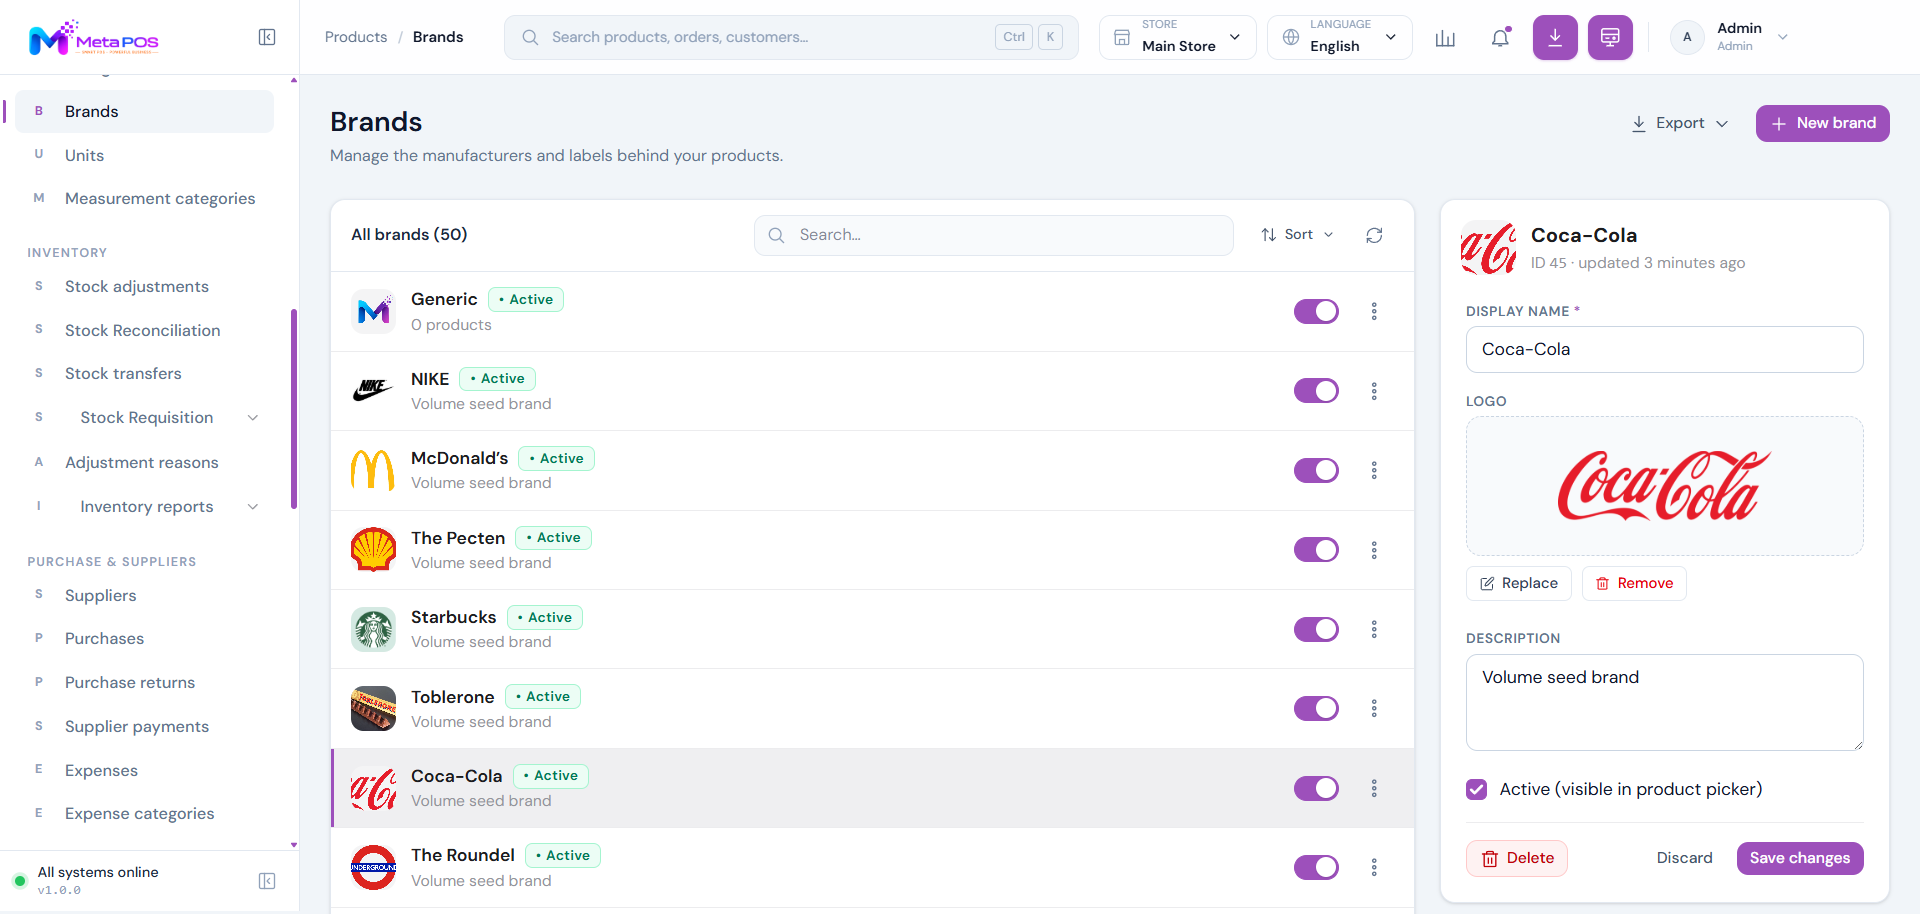Viewport: 1920px width, 914px height.
Task: Click the brands list Search field
Action: pos(993,235)
